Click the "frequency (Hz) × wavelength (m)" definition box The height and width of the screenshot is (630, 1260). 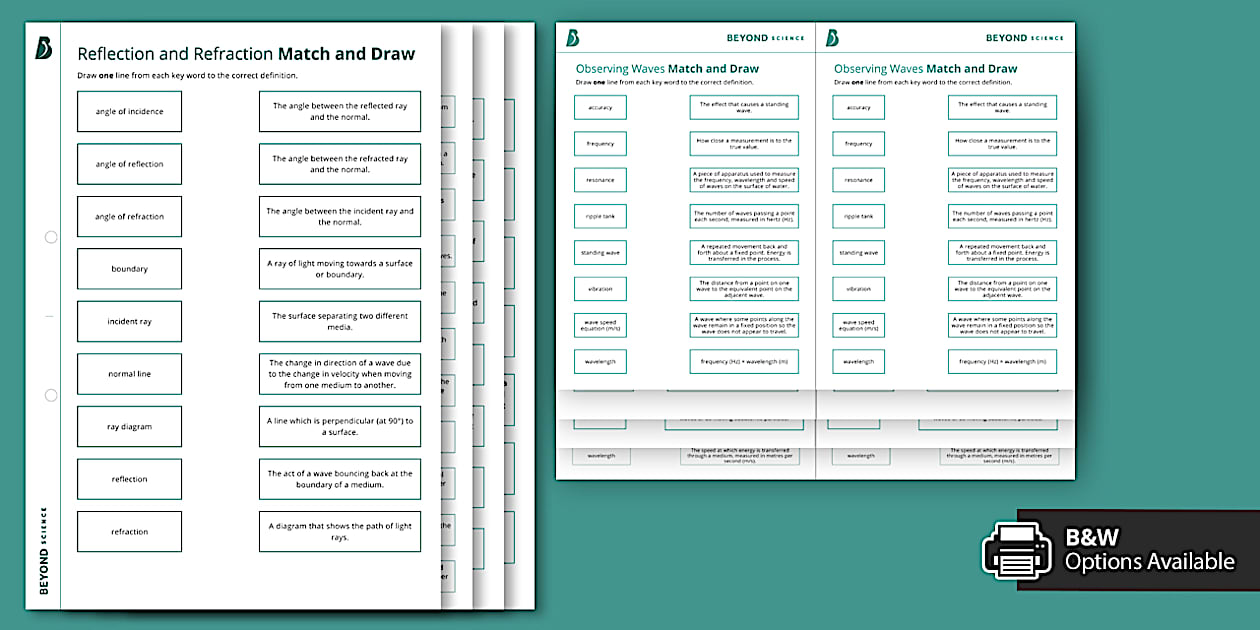pos(744,361)
